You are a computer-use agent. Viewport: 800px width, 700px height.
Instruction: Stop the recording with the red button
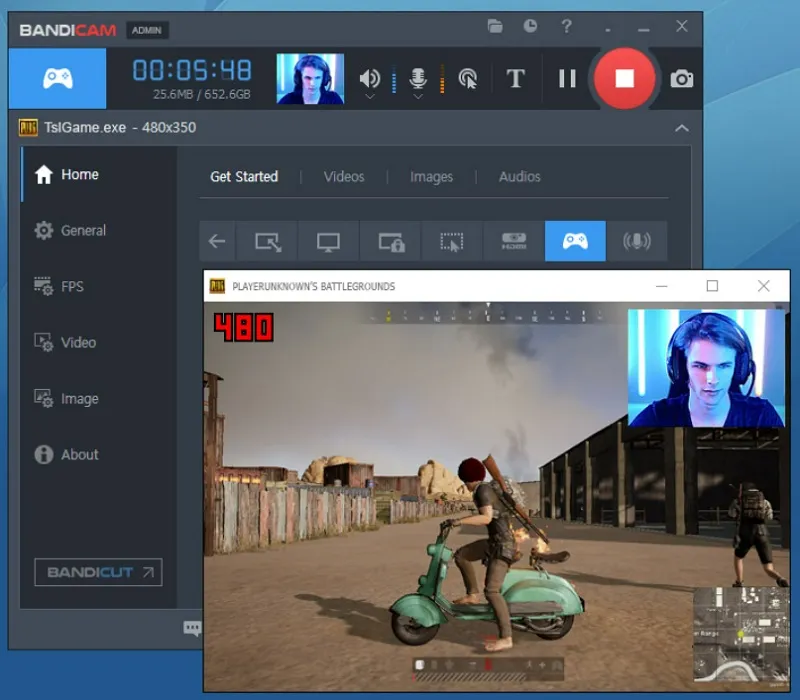pyautogui.click(x=625, y=78)
